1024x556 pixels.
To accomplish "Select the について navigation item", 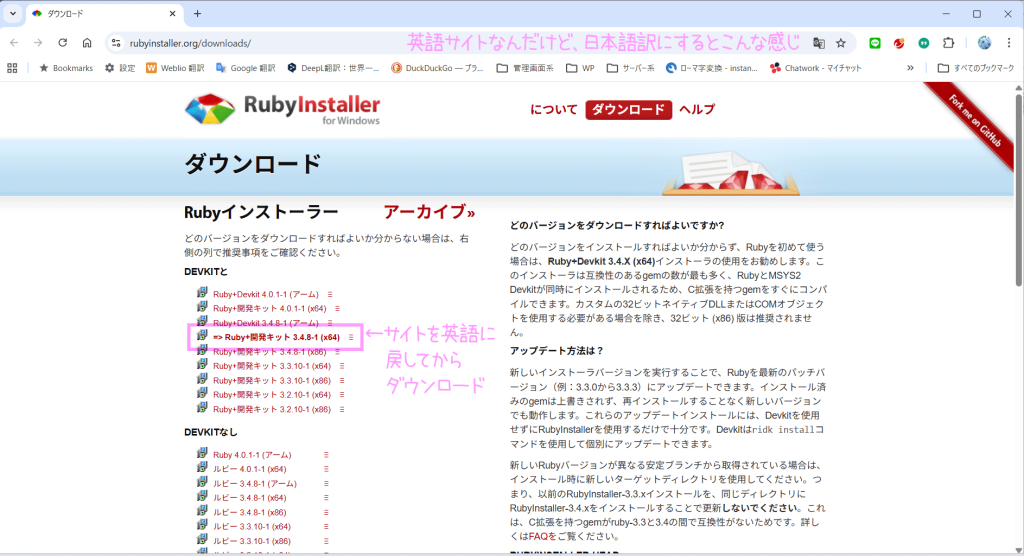I will pos(554,110).
